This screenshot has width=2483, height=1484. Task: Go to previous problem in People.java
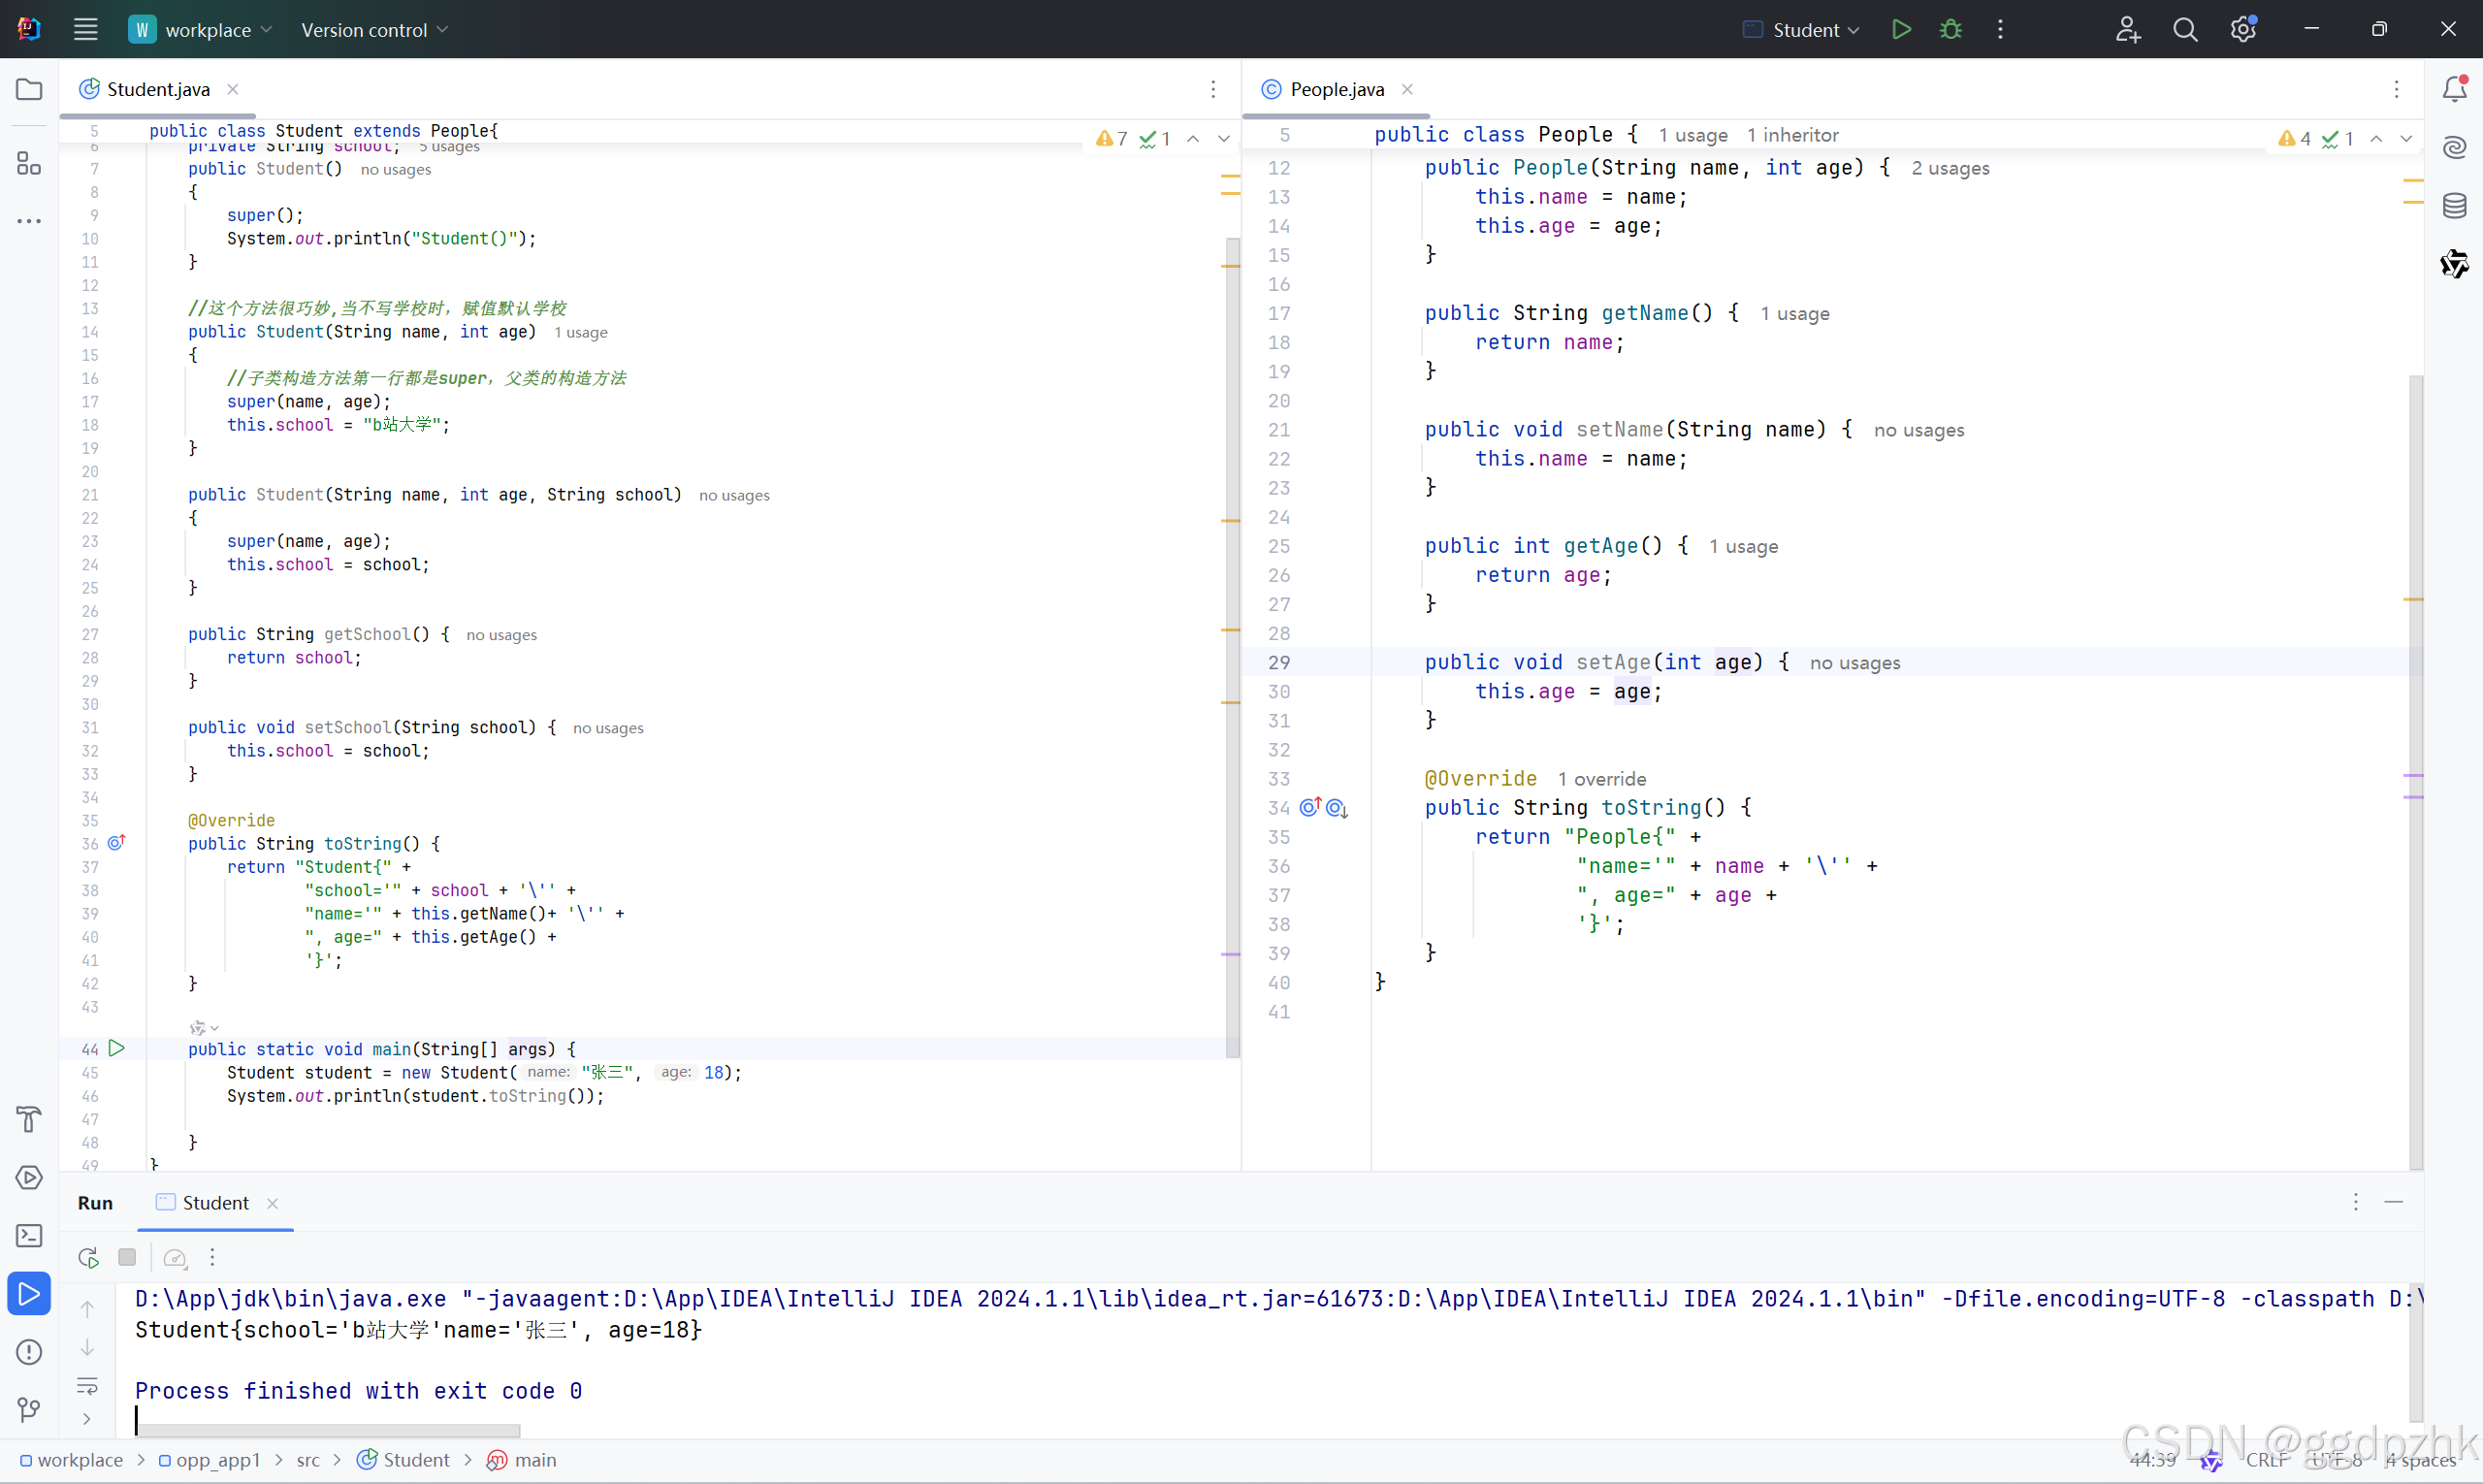click(x=2377, y=139)
